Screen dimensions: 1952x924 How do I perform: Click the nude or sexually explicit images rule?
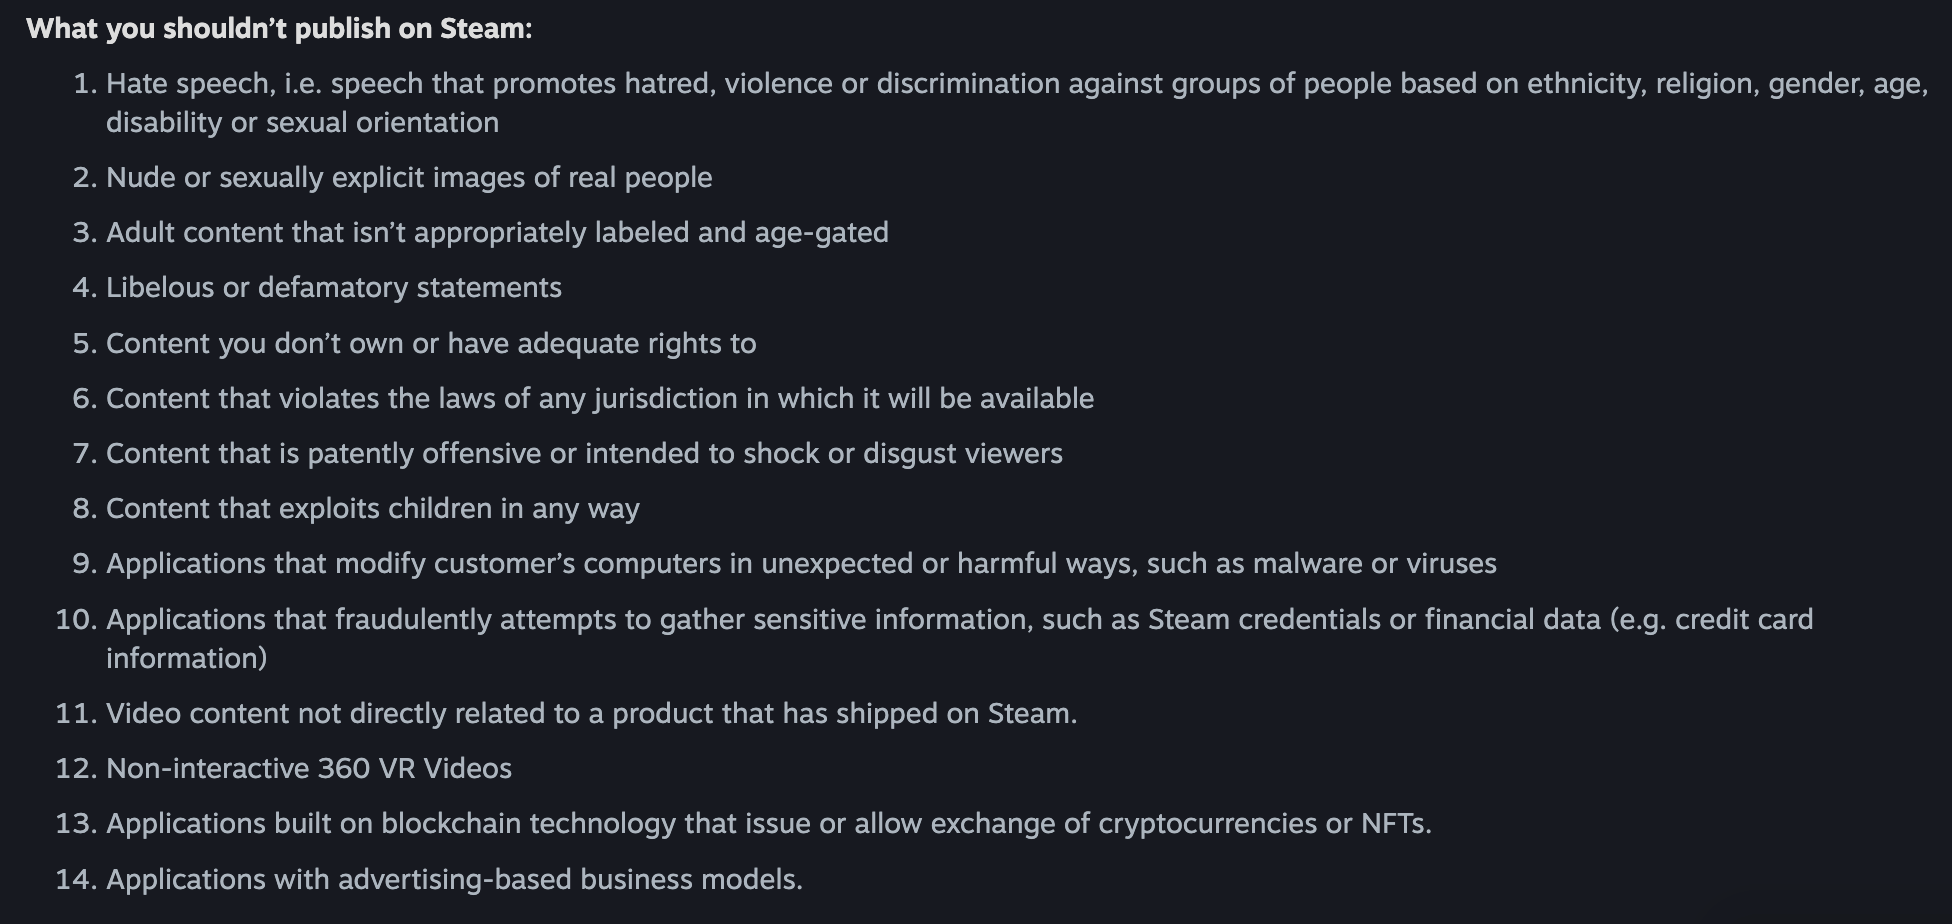click(x=409, y=177)
